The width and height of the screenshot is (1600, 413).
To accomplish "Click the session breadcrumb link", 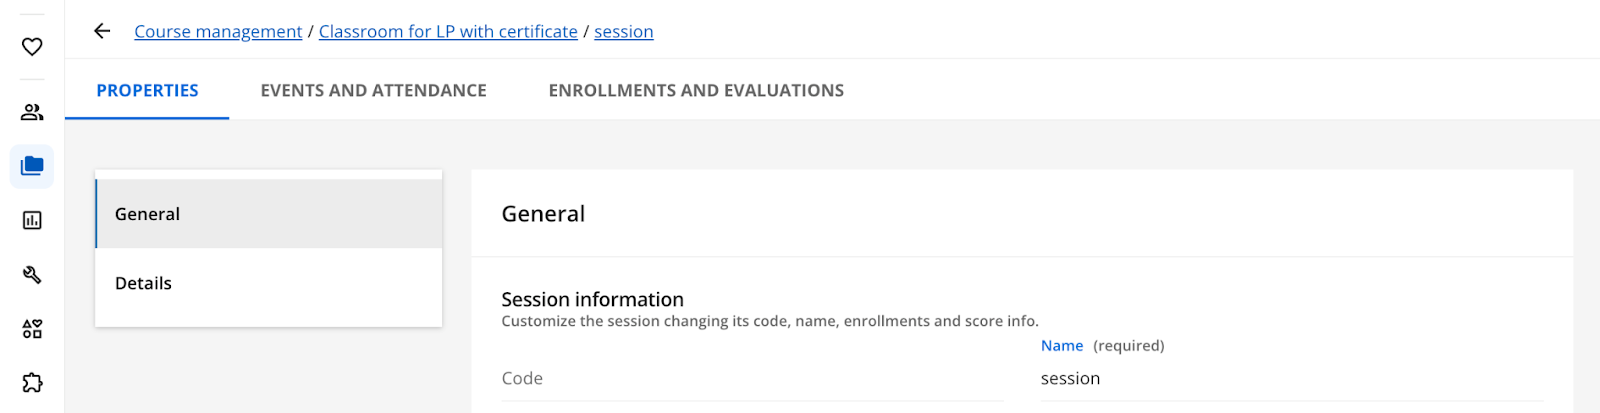I will point(623,32).
